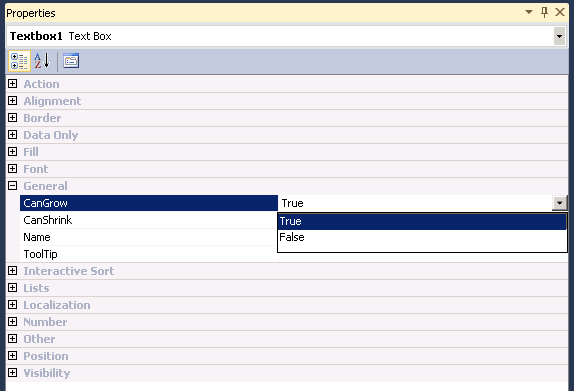Click the CanGrow value dropdown arrow
Screen dimensions: 574x391
click(x=559, y=203)
